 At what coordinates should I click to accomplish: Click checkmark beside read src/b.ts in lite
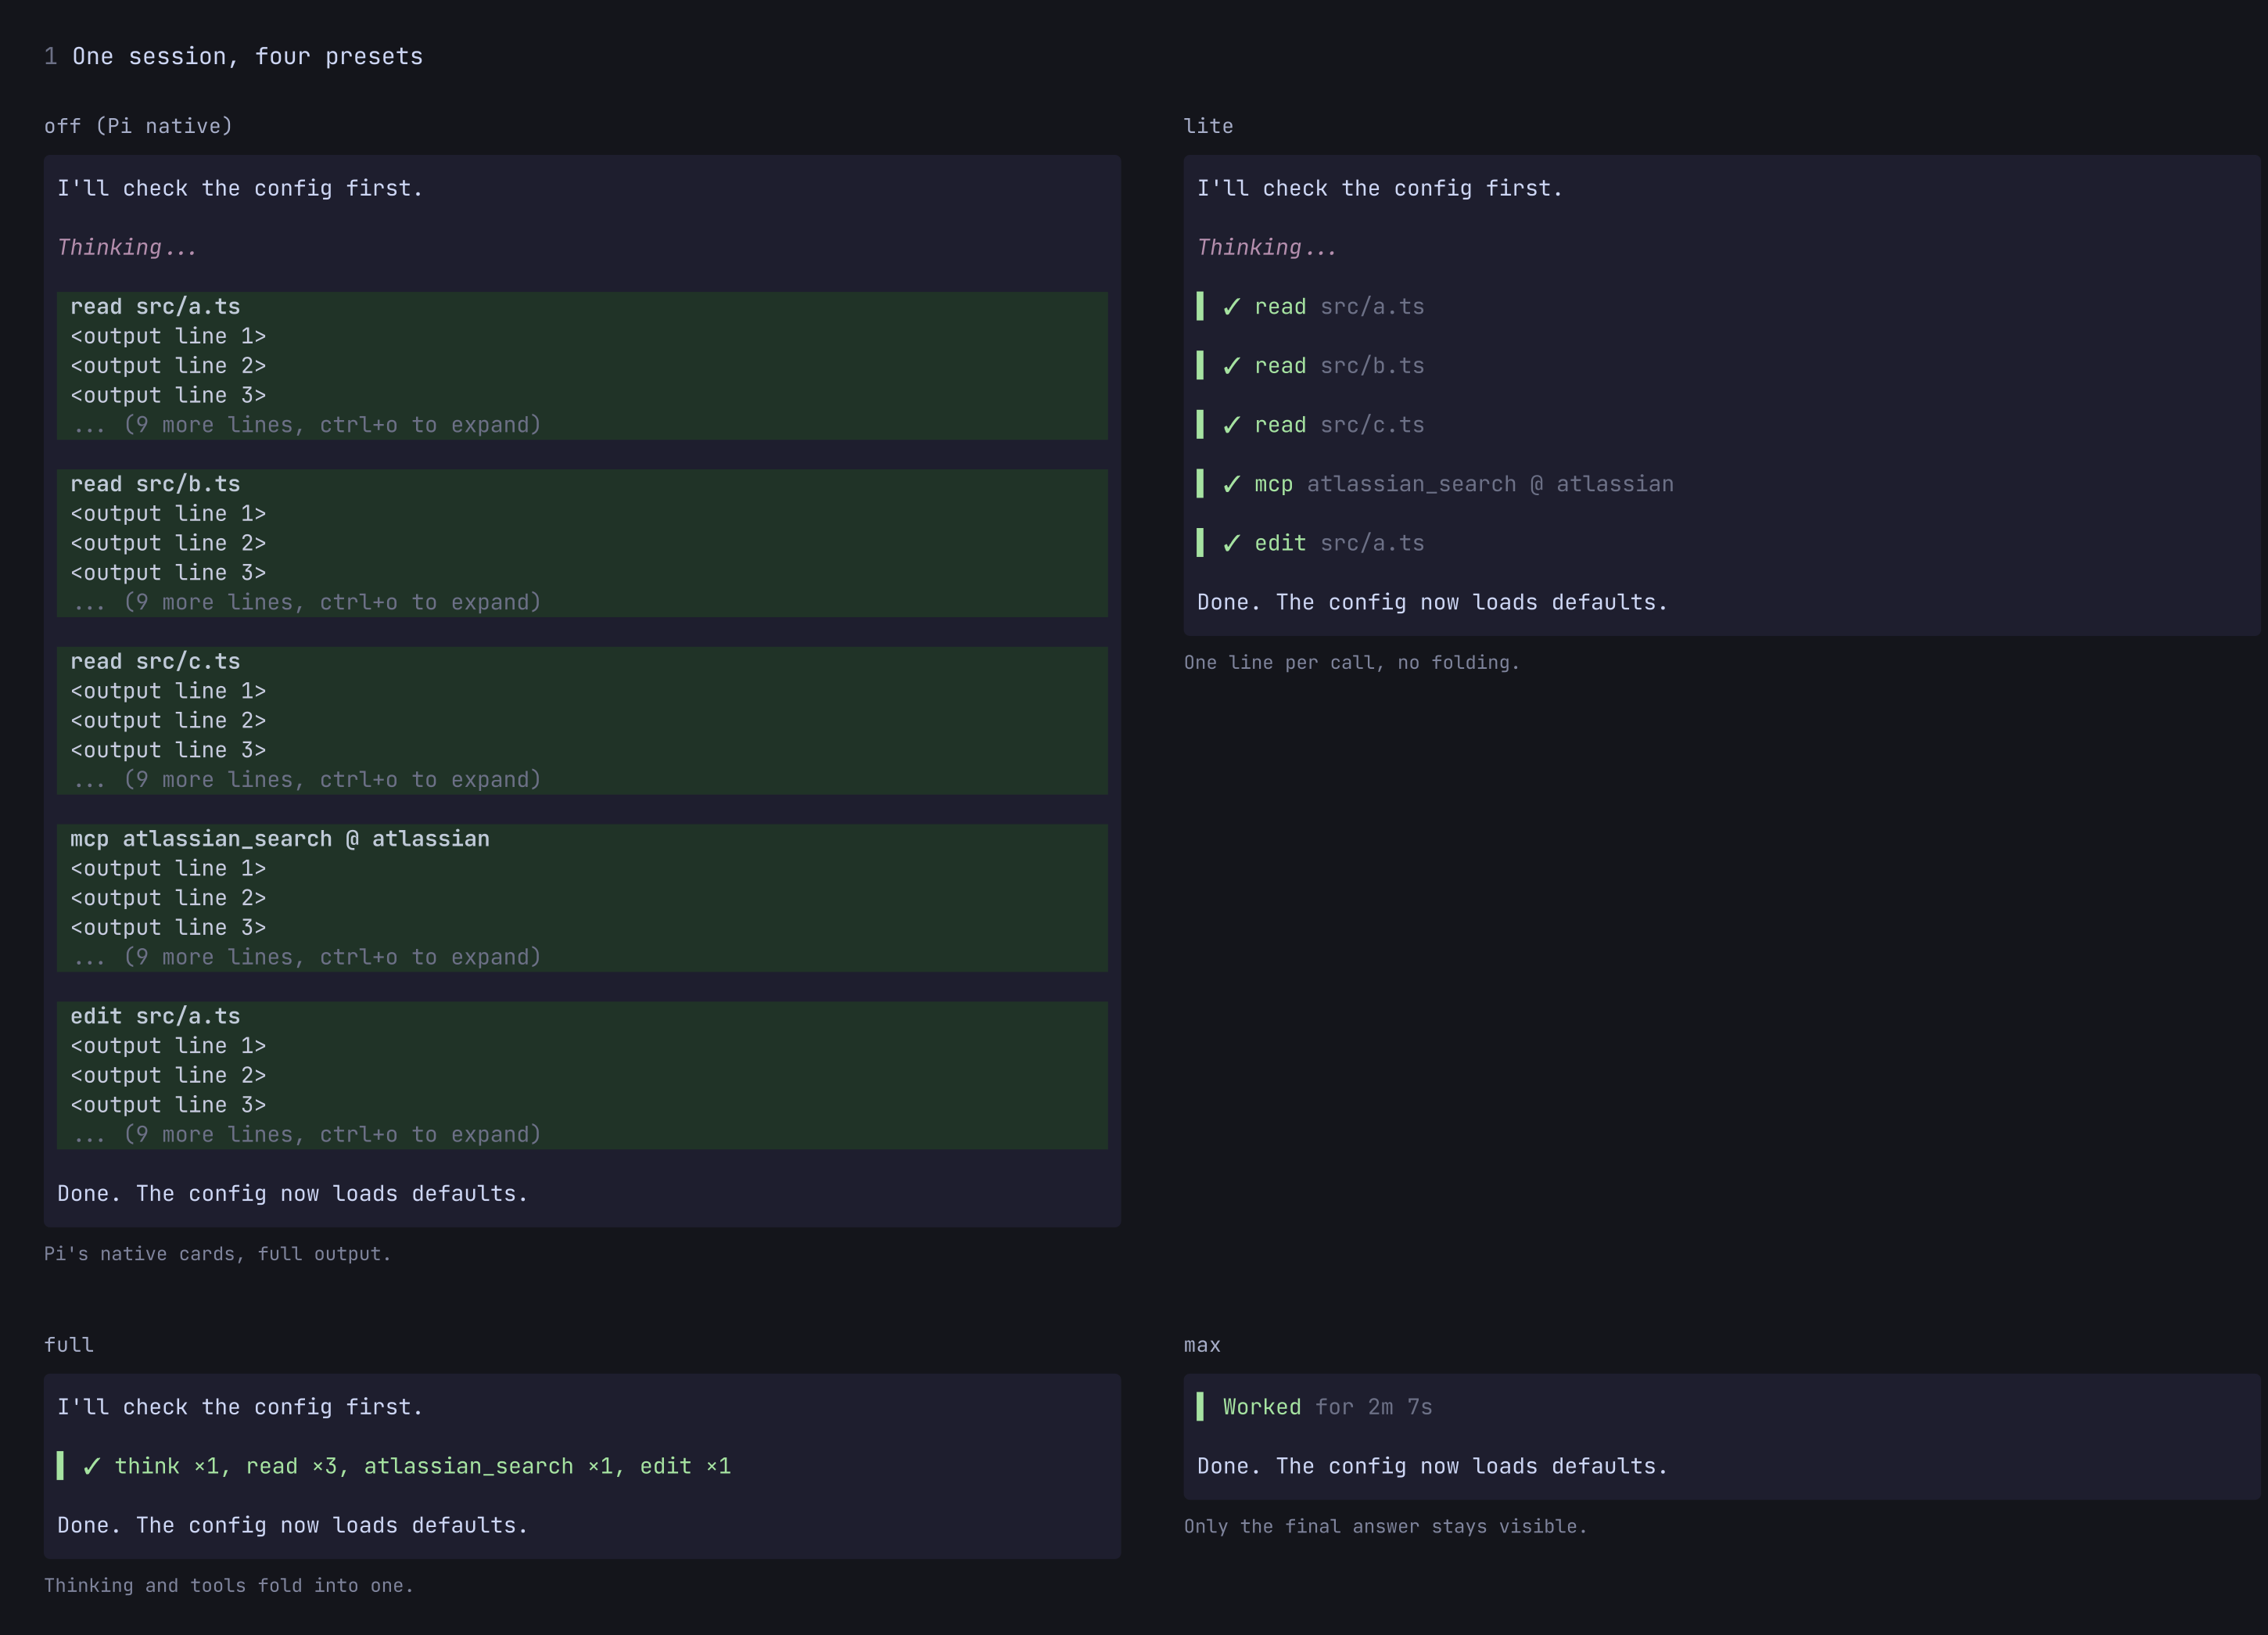(1231, 366)
